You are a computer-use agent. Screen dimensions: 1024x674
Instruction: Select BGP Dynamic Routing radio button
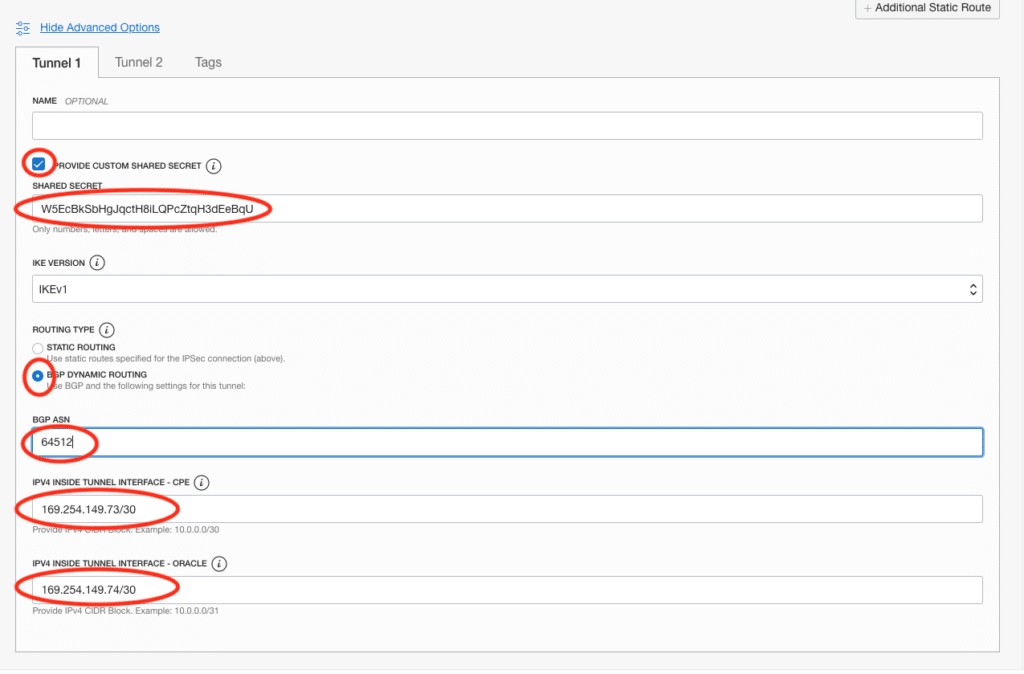point(38,376)
